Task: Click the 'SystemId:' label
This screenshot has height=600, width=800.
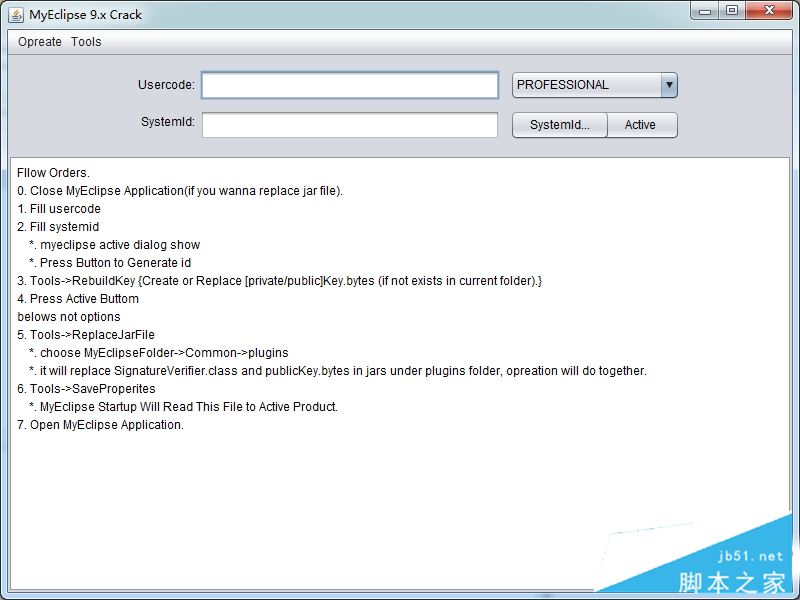Action: (168, 122)
